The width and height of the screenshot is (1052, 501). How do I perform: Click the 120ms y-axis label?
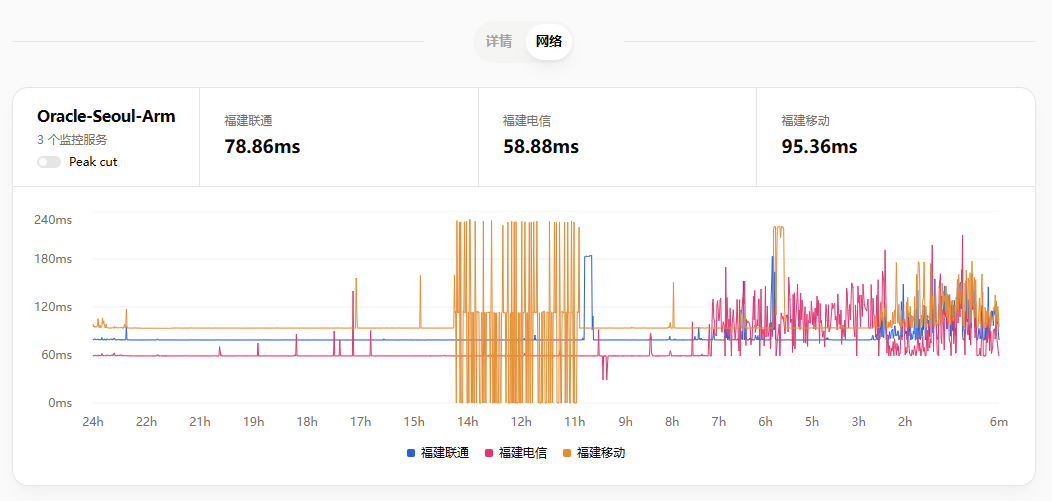coord(53,307)
